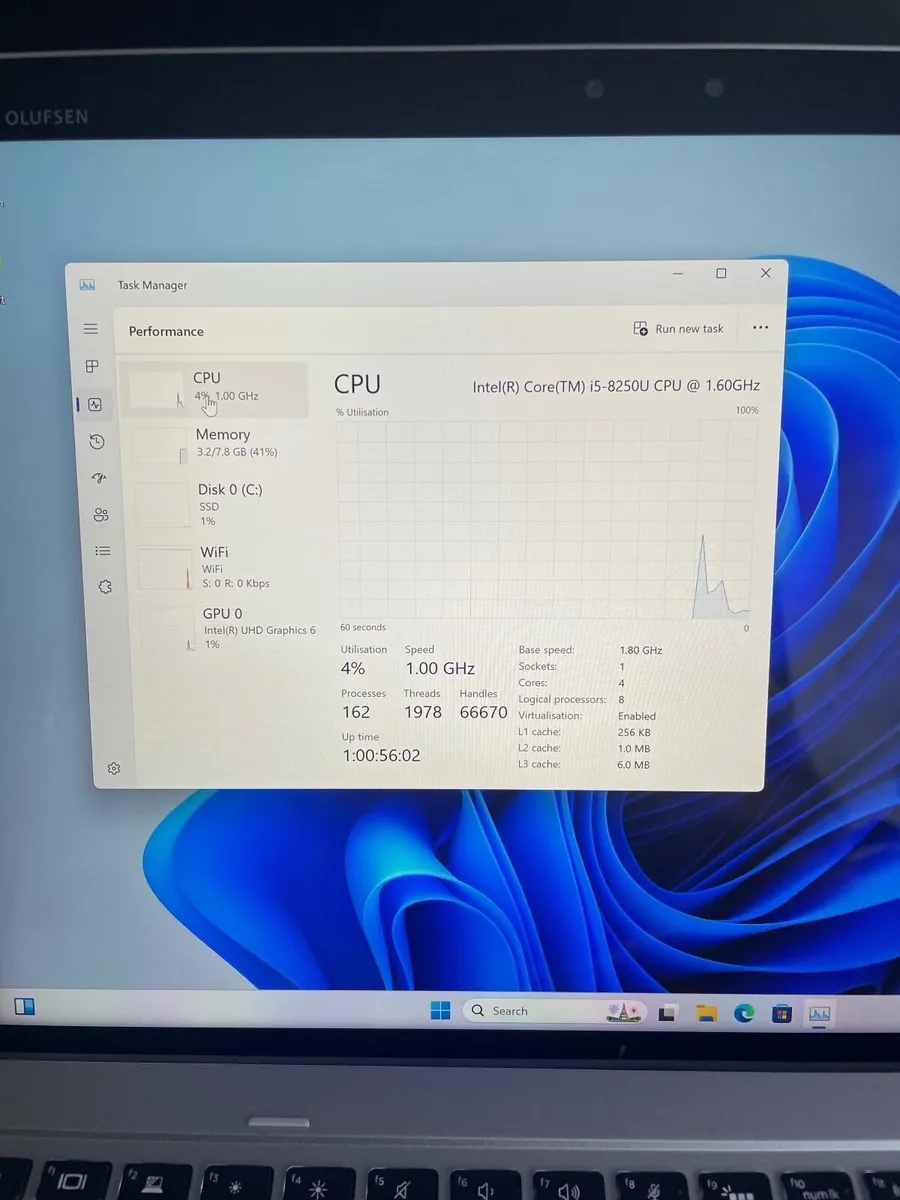Image resolution: width=900 pixels, height=1200 pixels.
Task: Click the L3 cache 6.0 MB value
Action: pos(634,765)
